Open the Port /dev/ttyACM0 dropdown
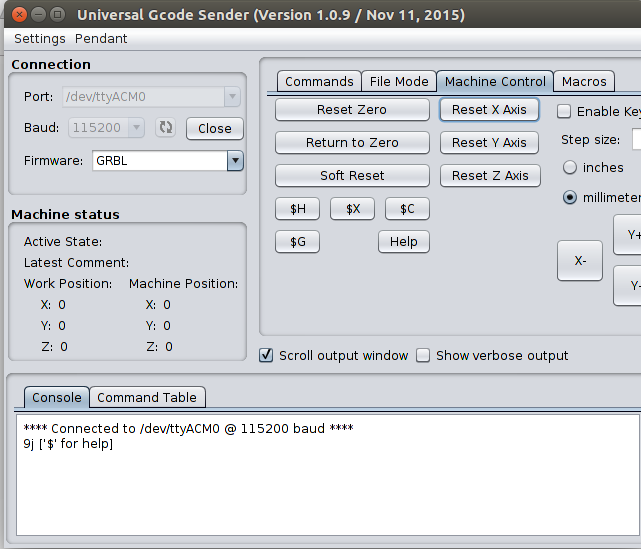641x549 pixels. [232, 96]
